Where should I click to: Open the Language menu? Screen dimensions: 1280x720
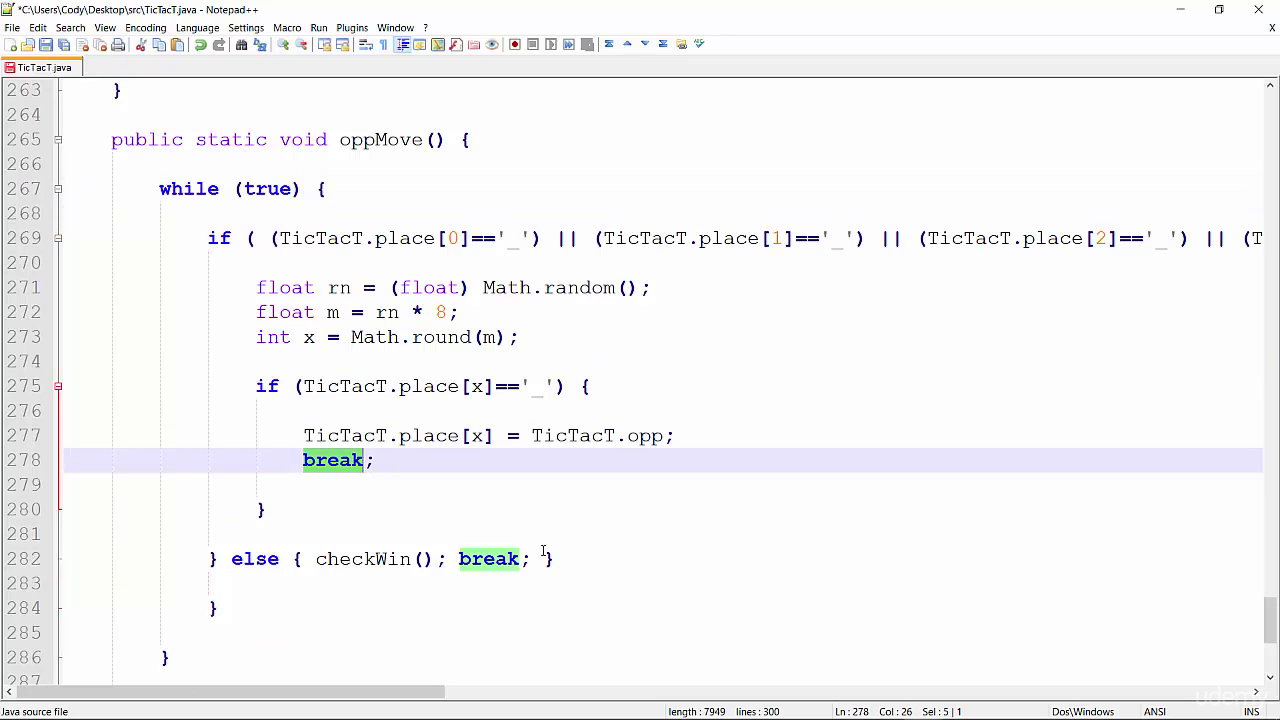pos(197,28)
